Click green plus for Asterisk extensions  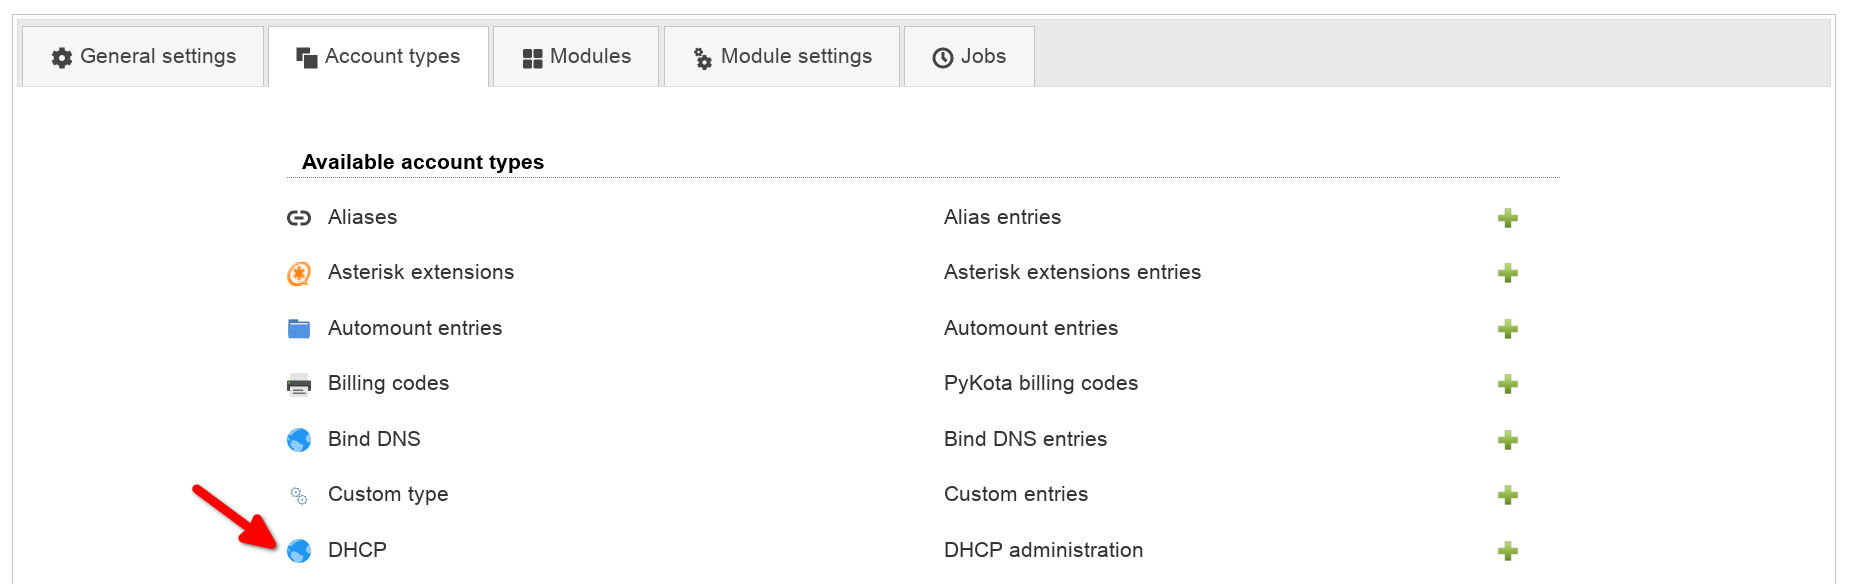point(1507,273)
